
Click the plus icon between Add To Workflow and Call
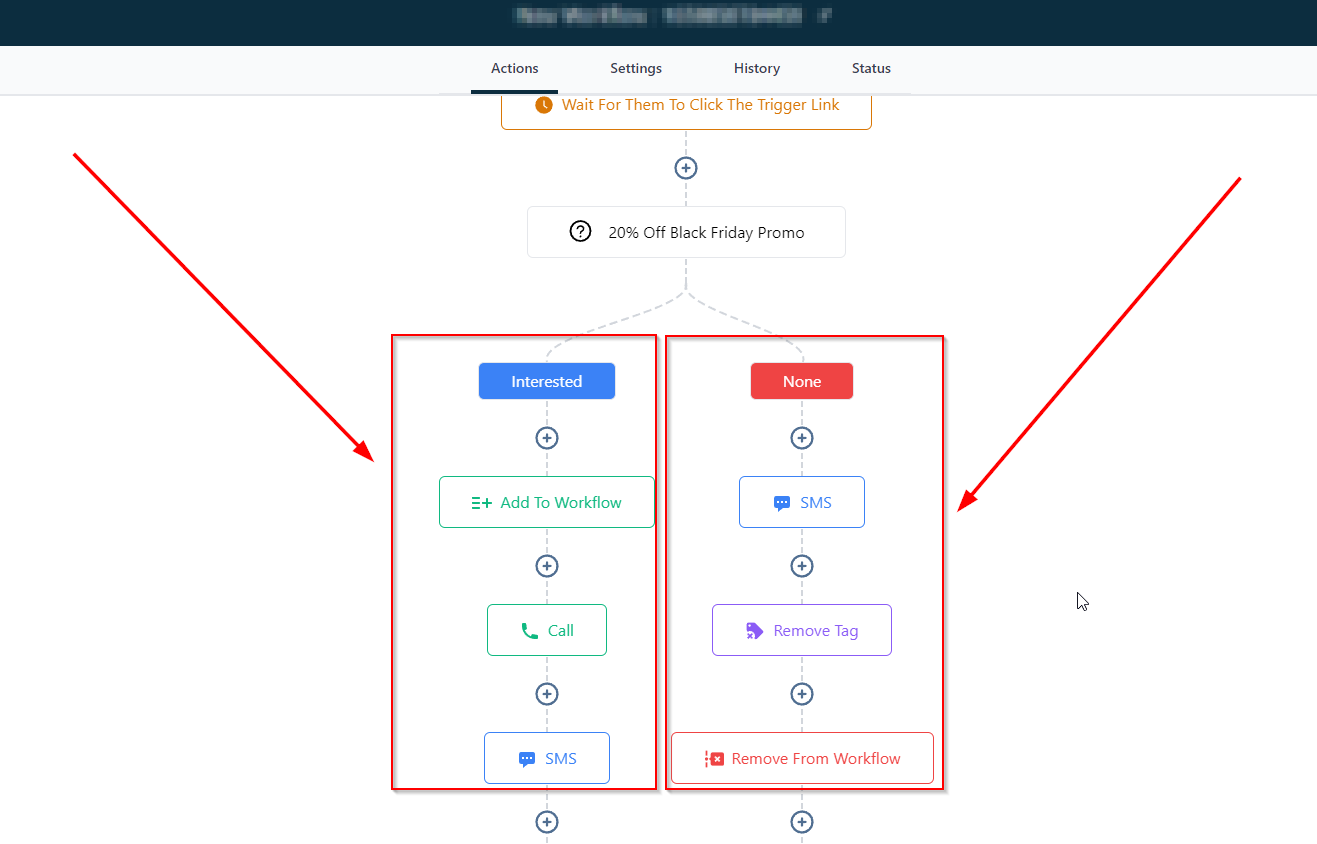[x=546, y=566]
